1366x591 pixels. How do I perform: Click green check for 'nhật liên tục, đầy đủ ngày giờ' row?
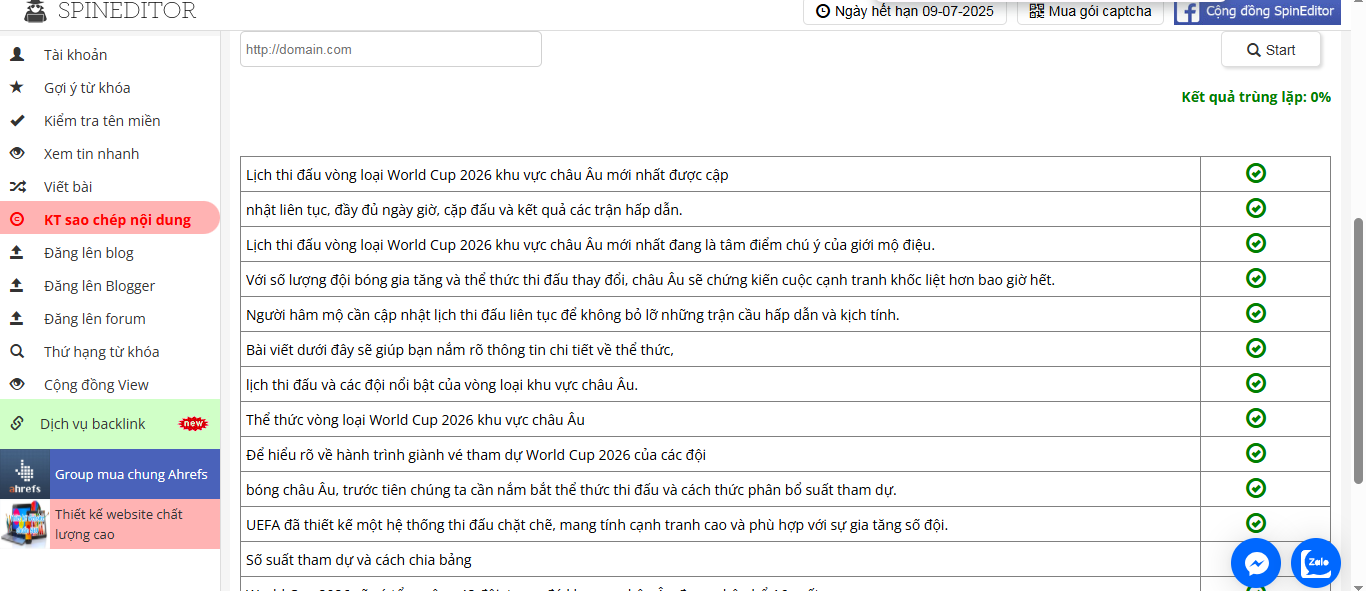(x=1256, y=208)
